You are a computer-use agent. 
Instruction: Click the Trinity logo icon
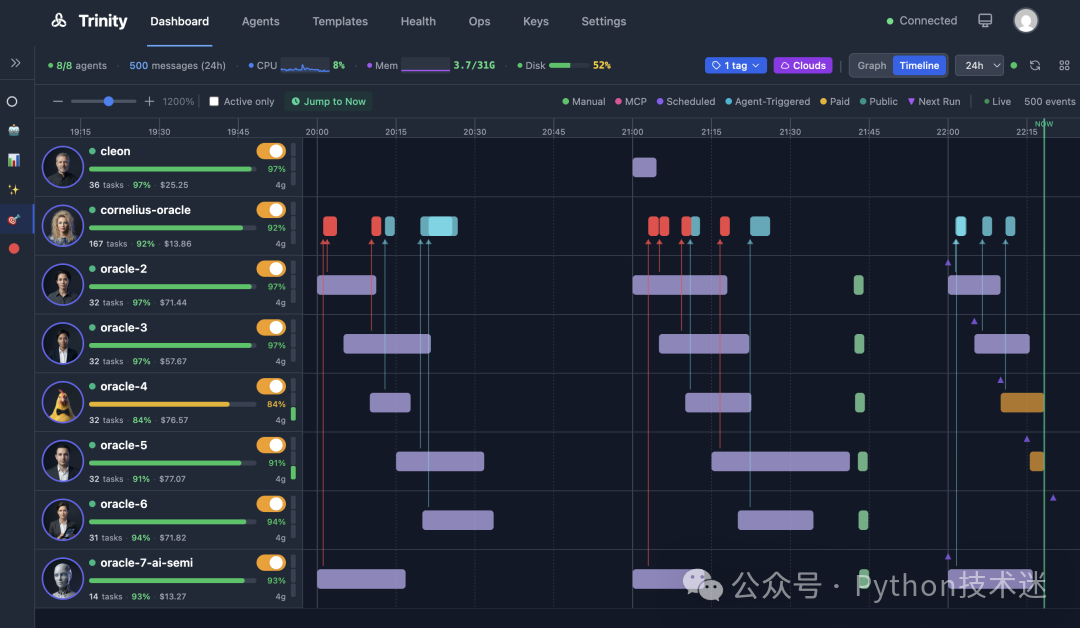59,21
